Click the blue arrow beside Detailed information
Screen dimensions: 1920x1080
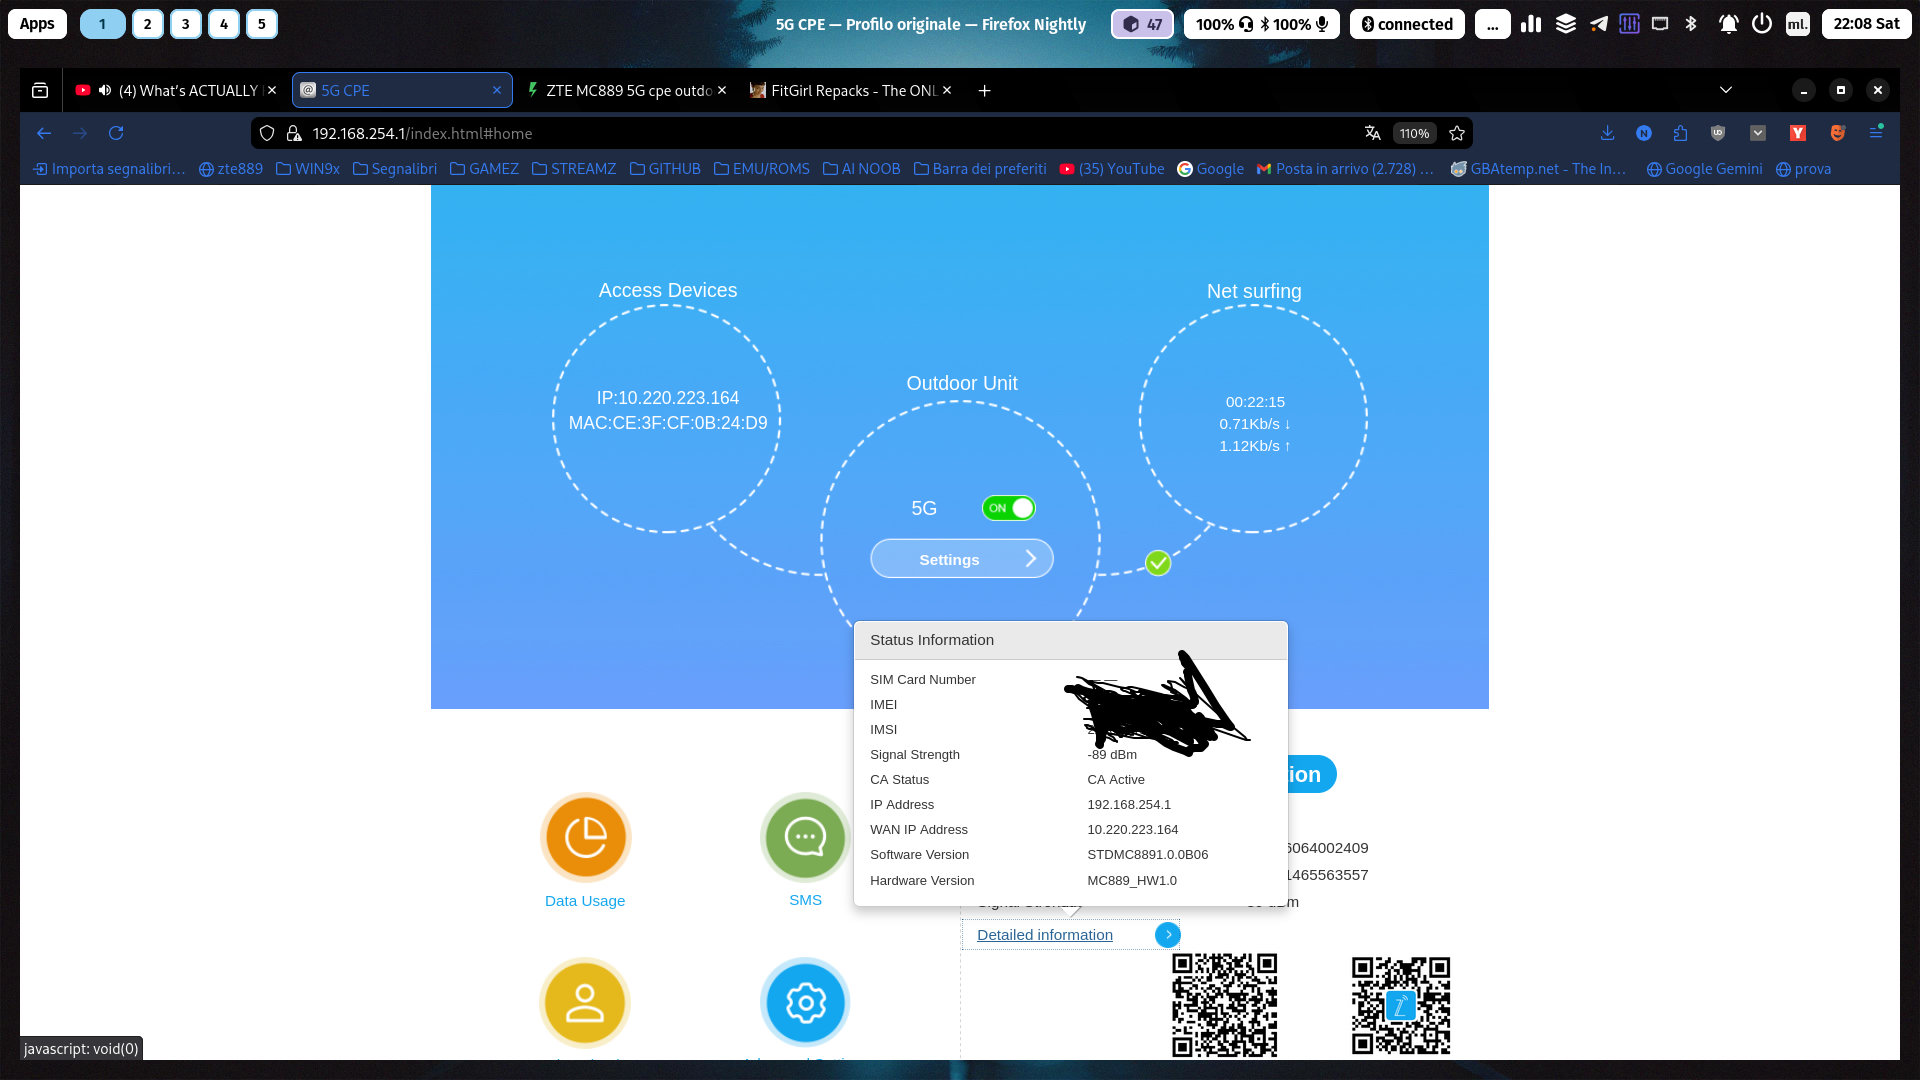pyautogui.click(x=1167, y=935)
